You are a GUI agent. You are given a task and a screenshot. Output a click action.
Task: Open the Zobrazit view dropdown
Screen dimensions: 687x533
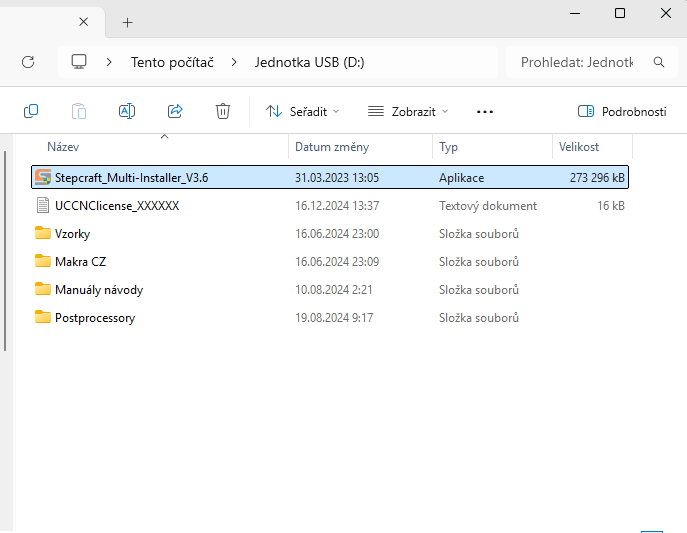[x=408, y=112]
